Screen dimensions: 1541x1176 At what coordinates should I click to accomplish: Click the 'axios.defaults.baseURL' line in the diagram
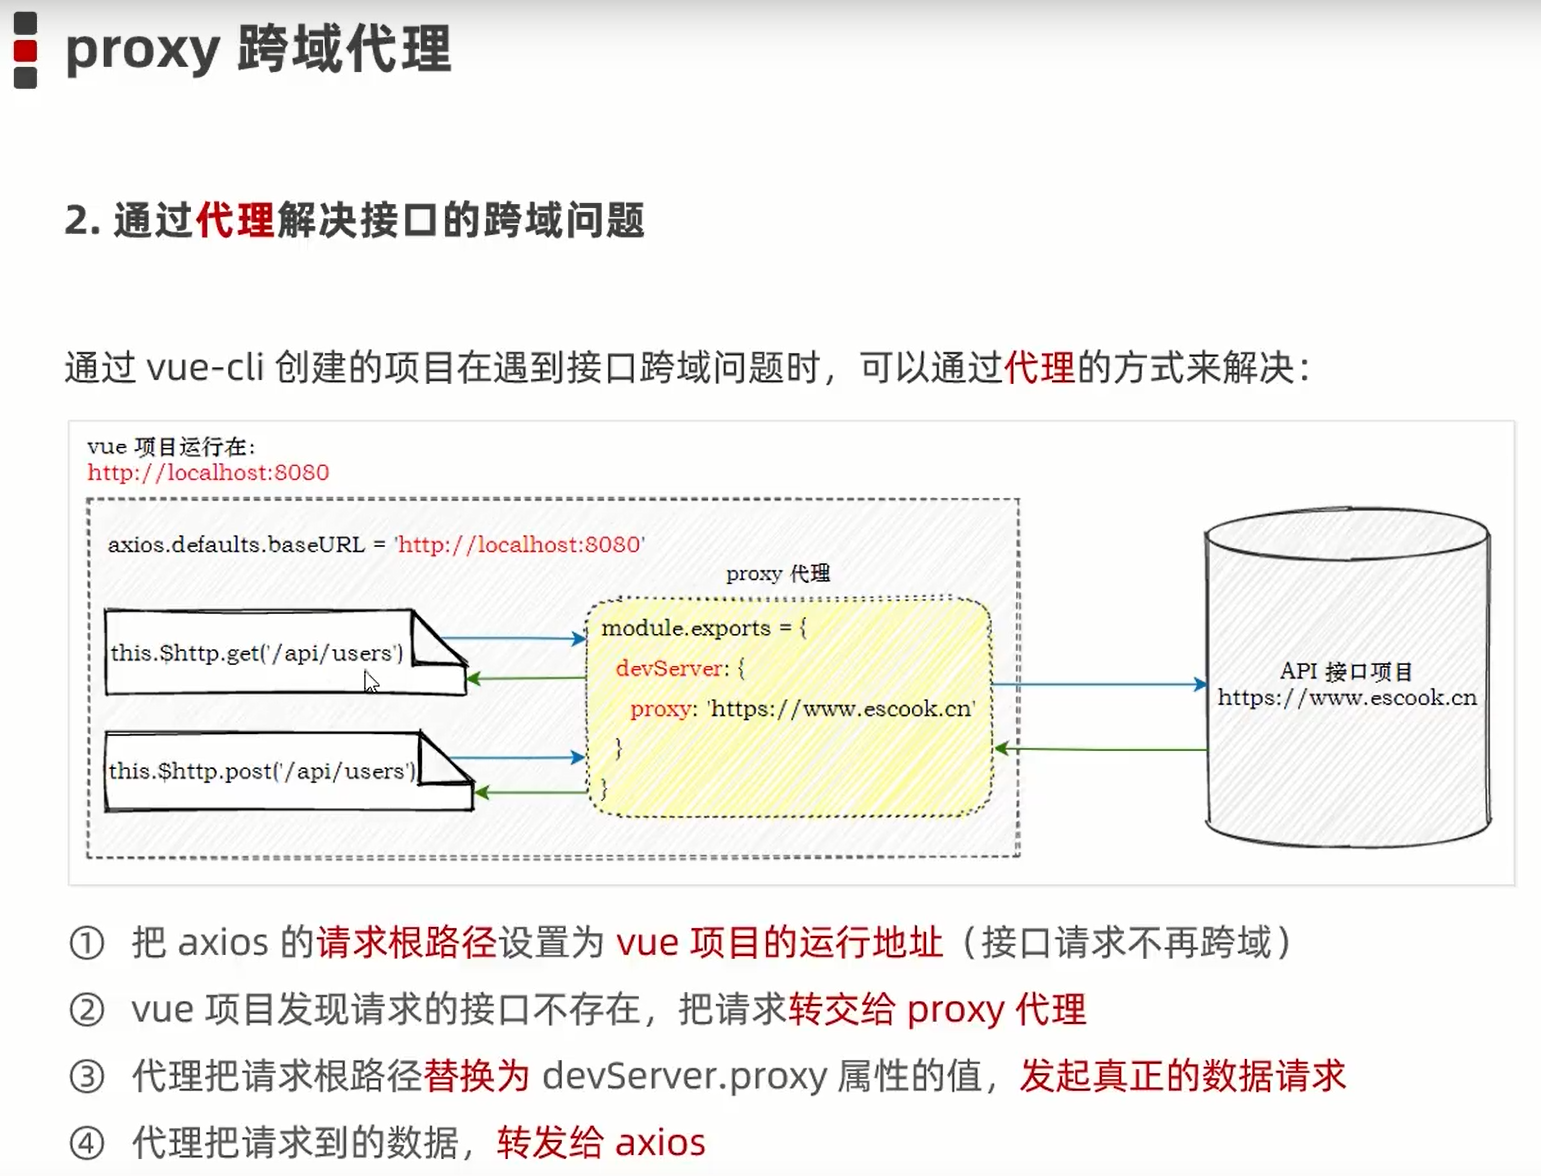click(376, 544)
